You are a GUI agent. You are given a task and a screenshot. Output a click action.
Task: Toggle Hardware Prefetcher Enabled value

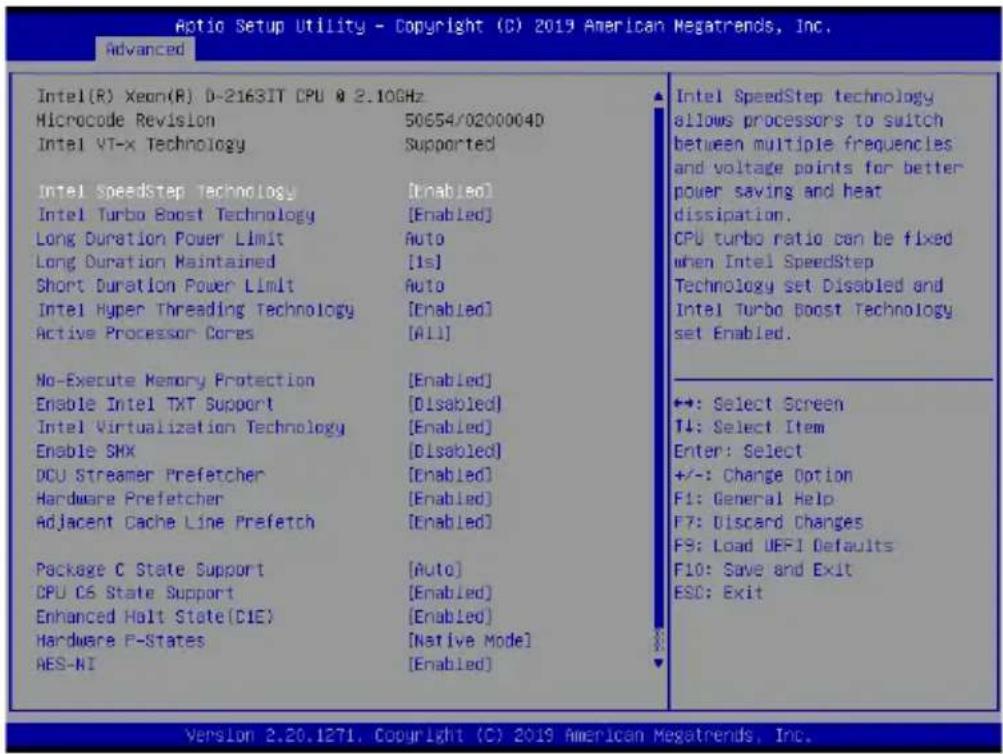point(450,499)
